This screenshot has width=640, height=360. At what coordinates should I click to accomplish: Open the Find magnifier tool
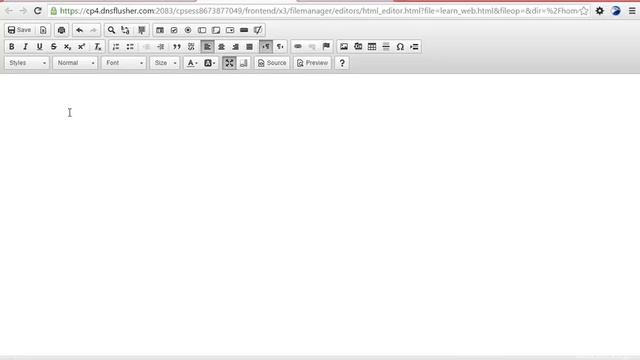pos(111,30)
